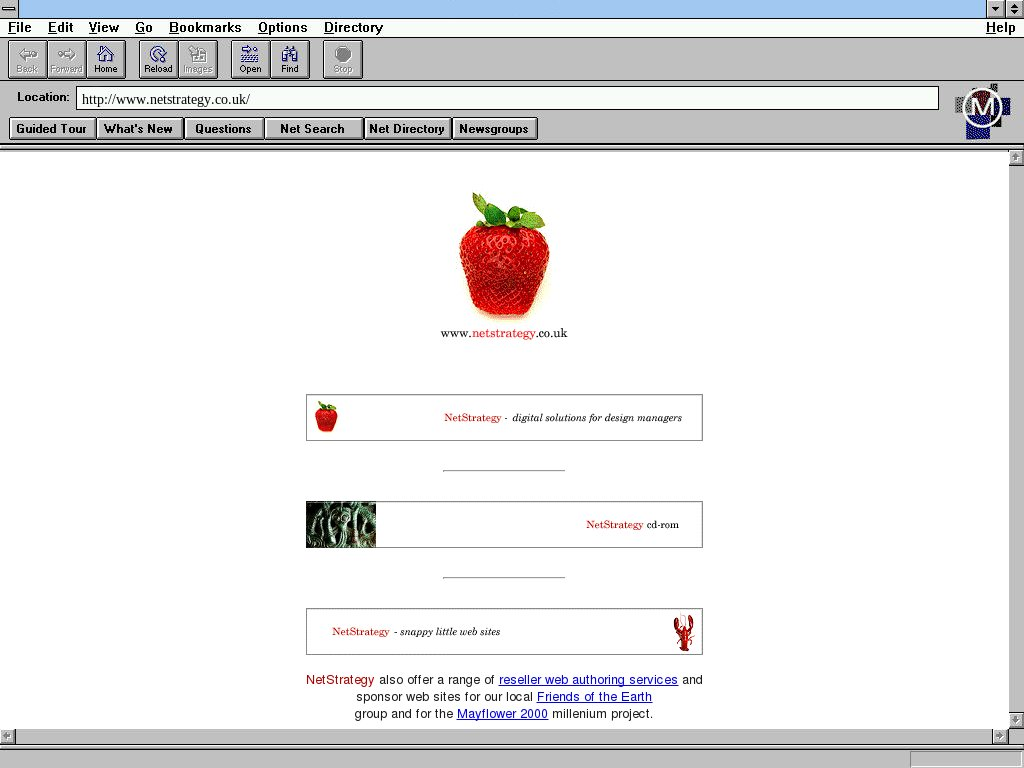Viewport: 1024px width, 768px height.
Task: Click the Home toolbar icon
Action: (x=106, y=59)
